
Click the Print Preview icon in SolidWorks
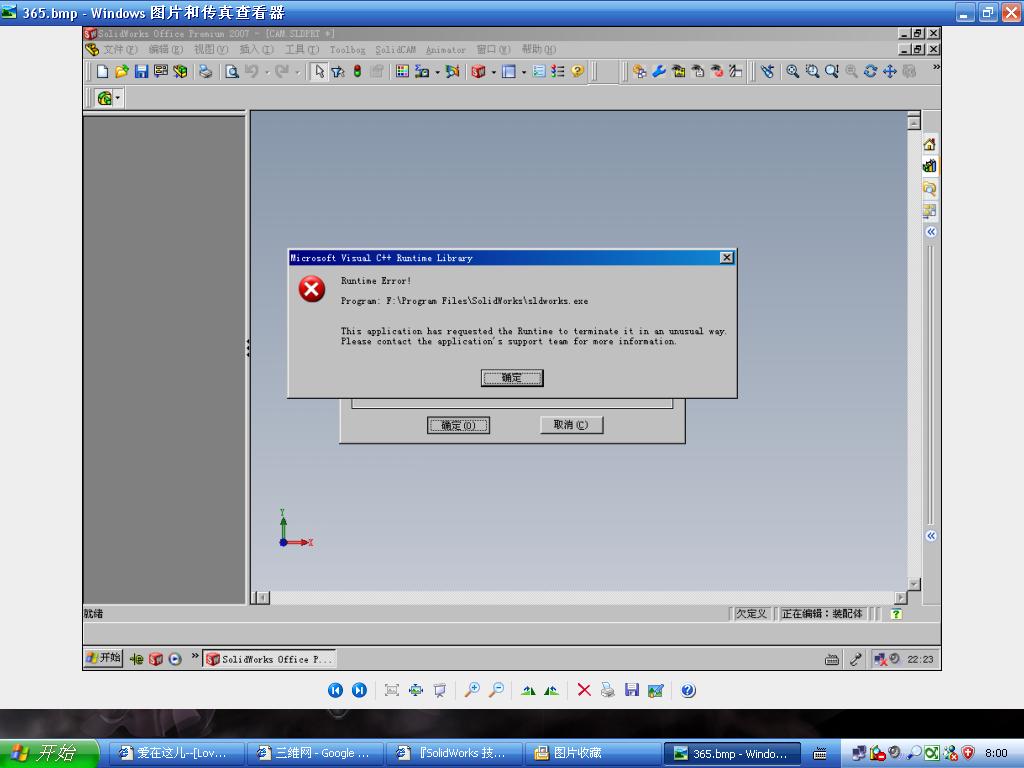232,71
